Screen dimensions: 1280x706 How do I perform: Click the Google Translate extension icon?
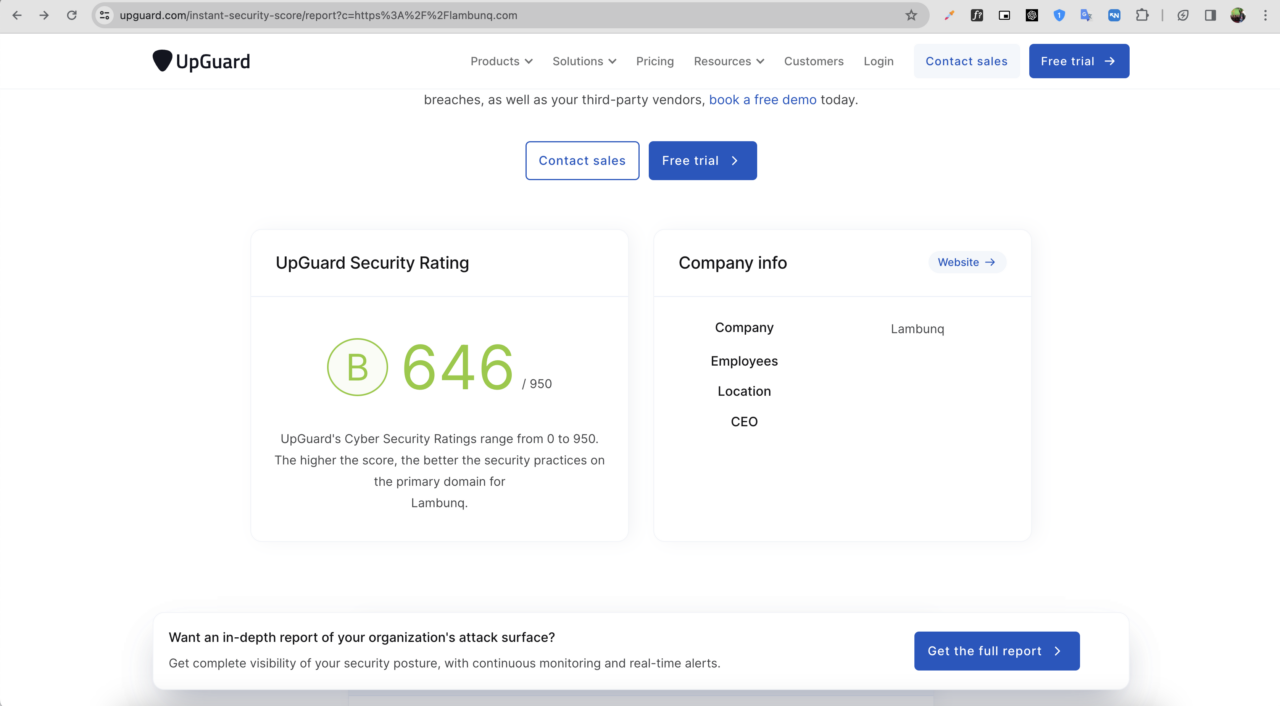(x=1086, y=15)
